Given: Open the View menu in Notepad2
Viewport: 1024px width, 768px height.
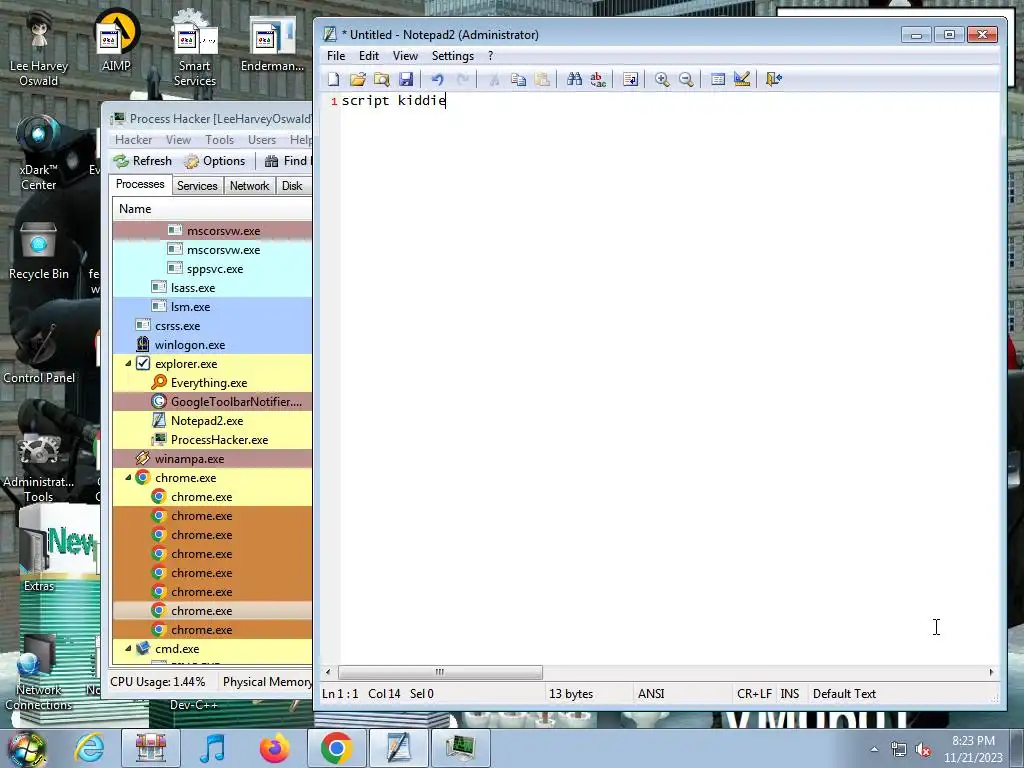Looking at the screenshot, I should (405, 56).
